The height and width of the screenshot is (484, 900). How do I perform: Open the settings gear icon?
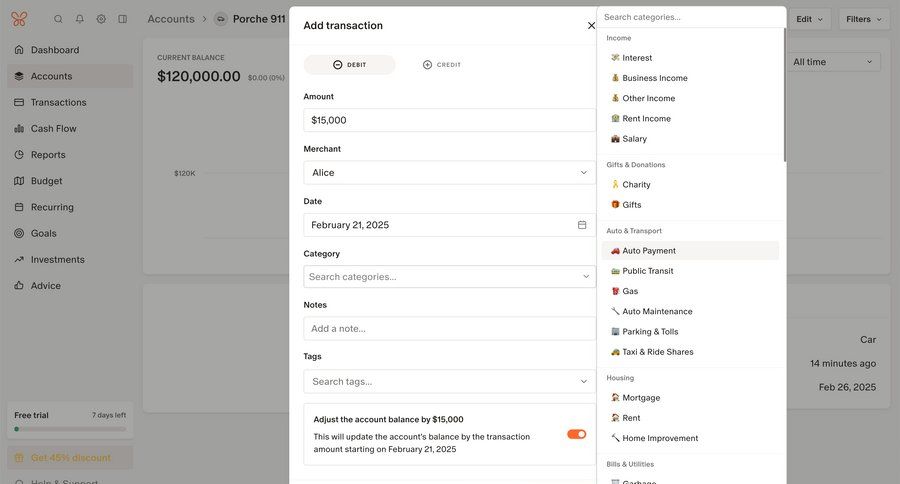[x=101, y=19]
